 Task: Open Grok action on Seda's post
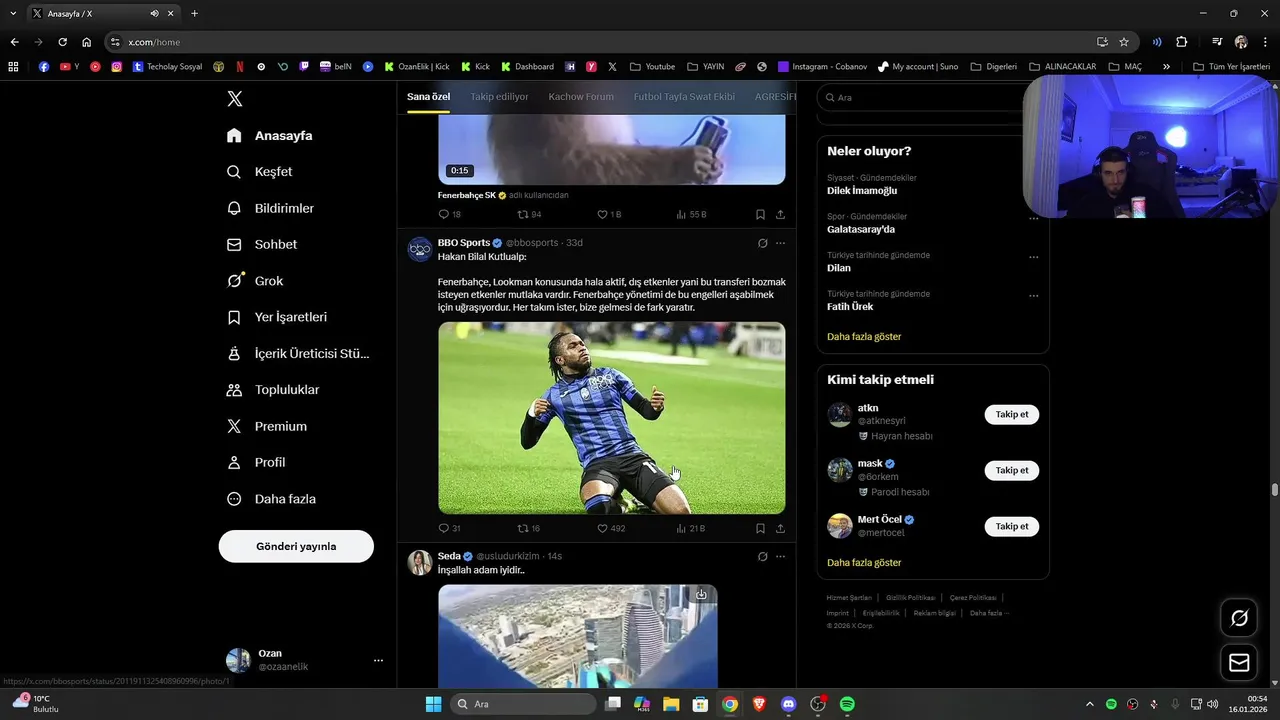coord(762,556)
